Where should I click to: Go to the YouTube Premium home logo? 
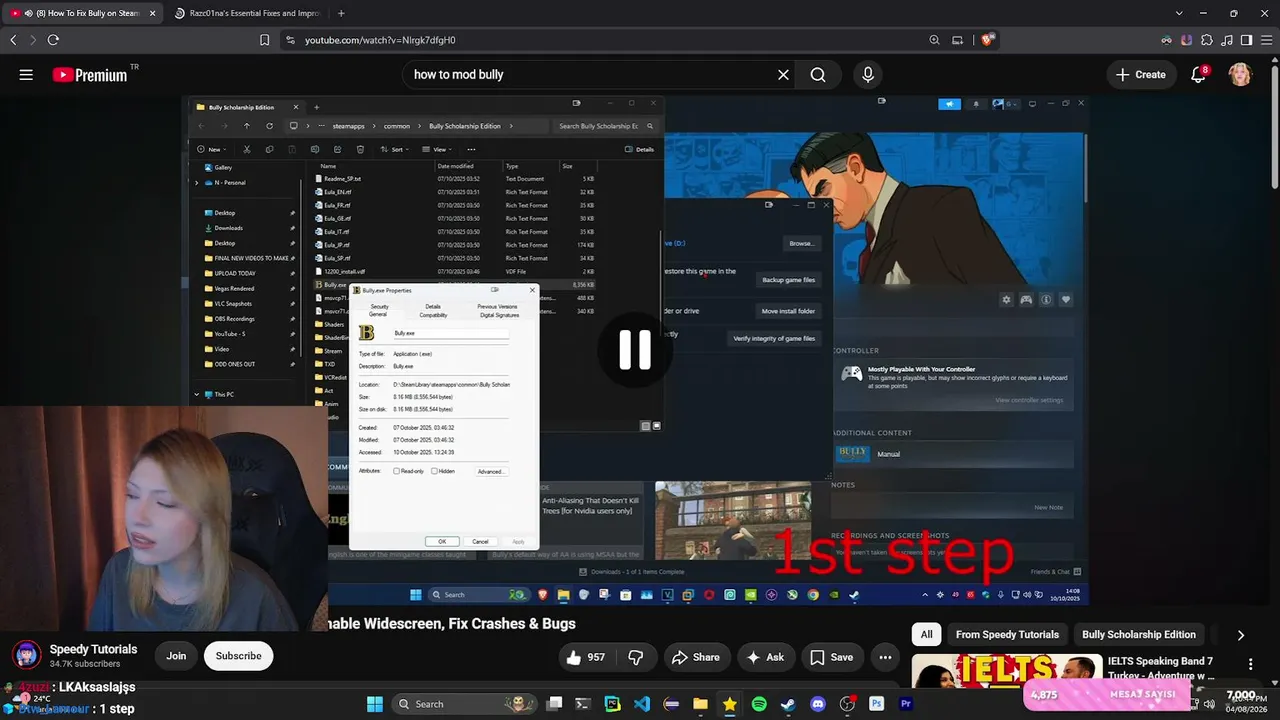90,75
